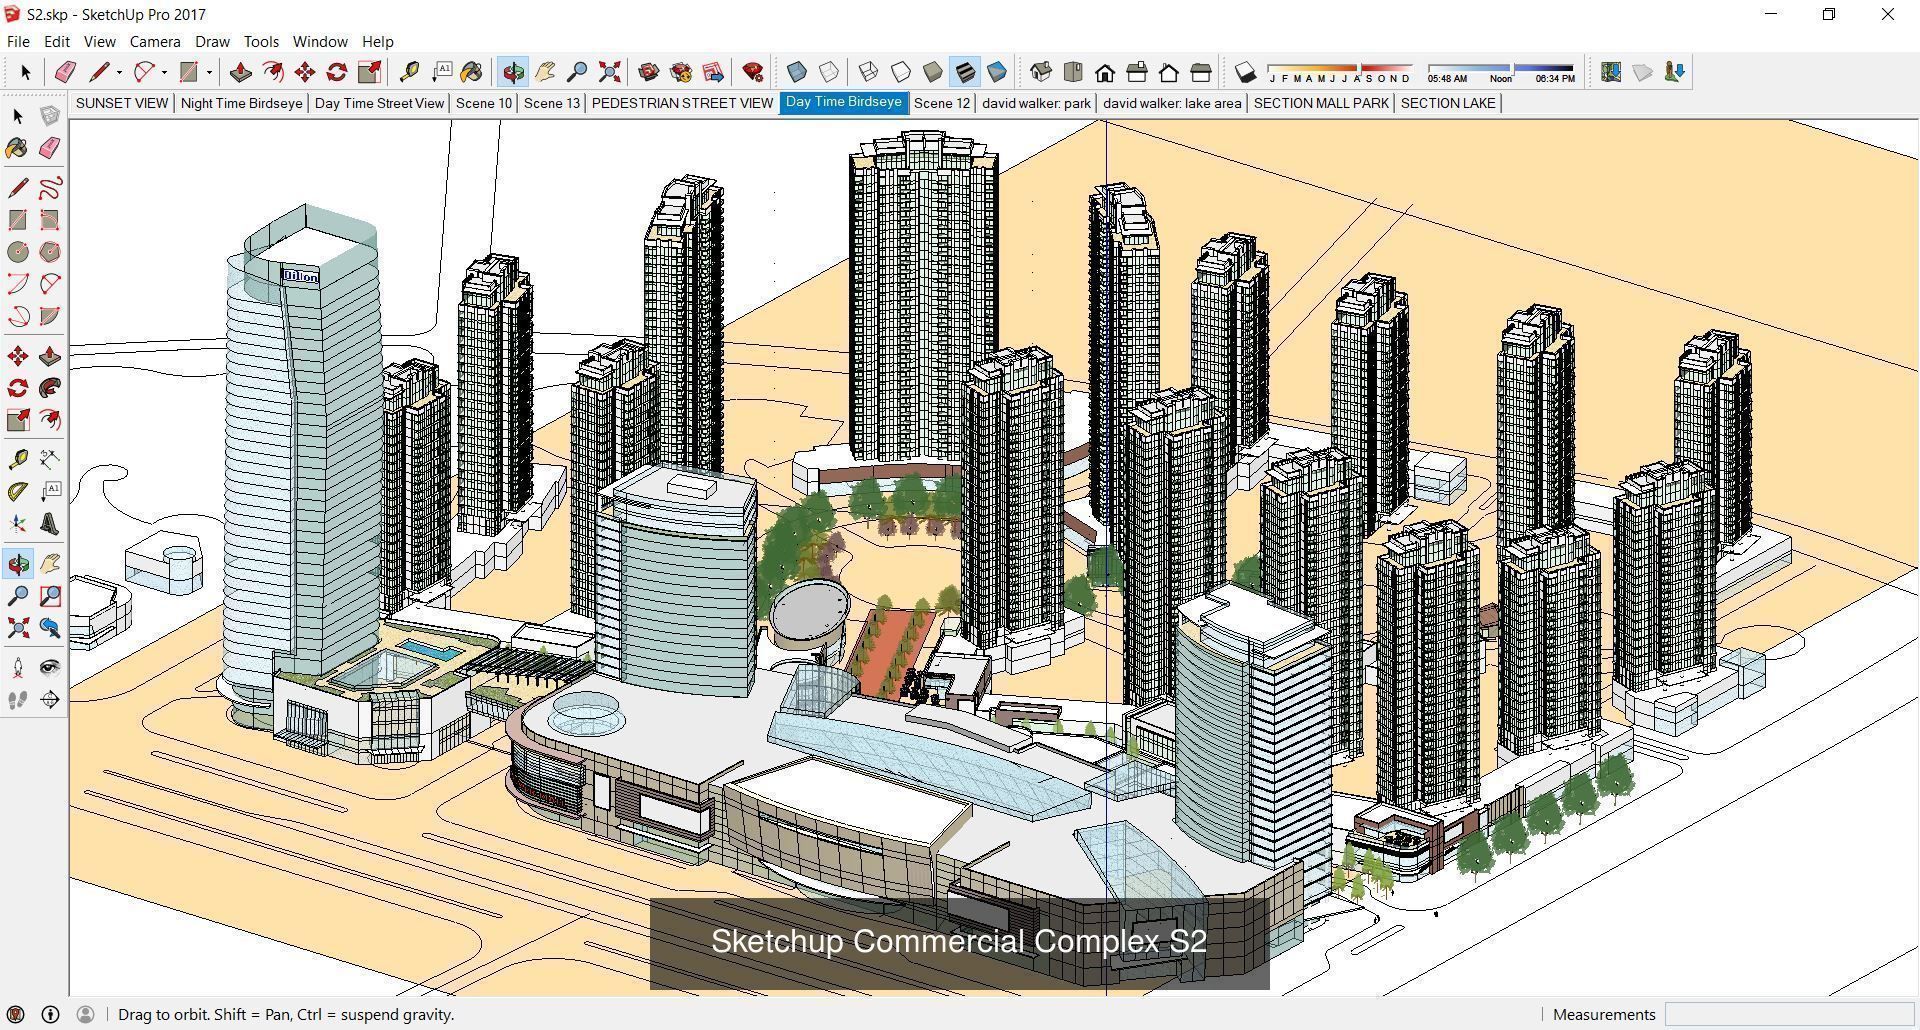Select the Eraser tool in top toolbar

(66, 72)
